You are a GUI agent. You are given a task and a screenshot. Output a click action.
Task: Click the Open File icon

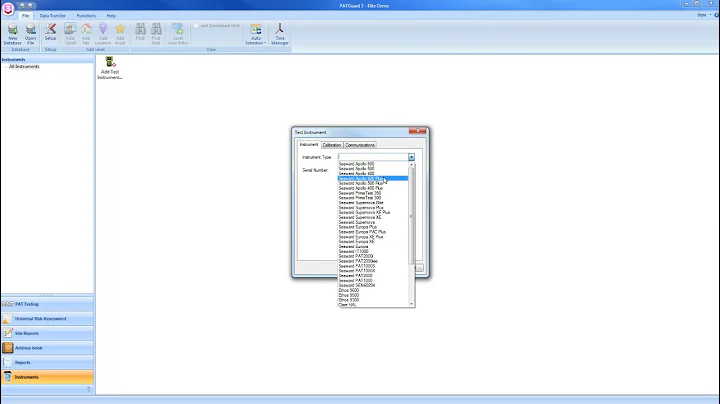click(x=30, y=34)
